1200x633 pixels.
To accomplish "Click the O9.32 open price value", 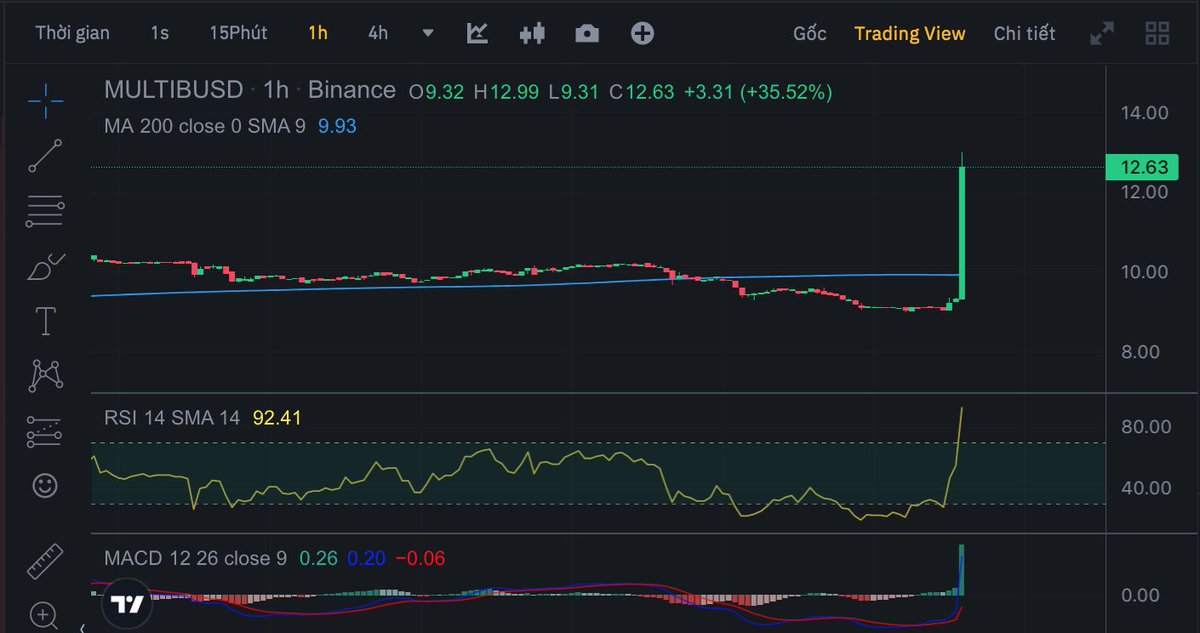I will coord(436,92).
